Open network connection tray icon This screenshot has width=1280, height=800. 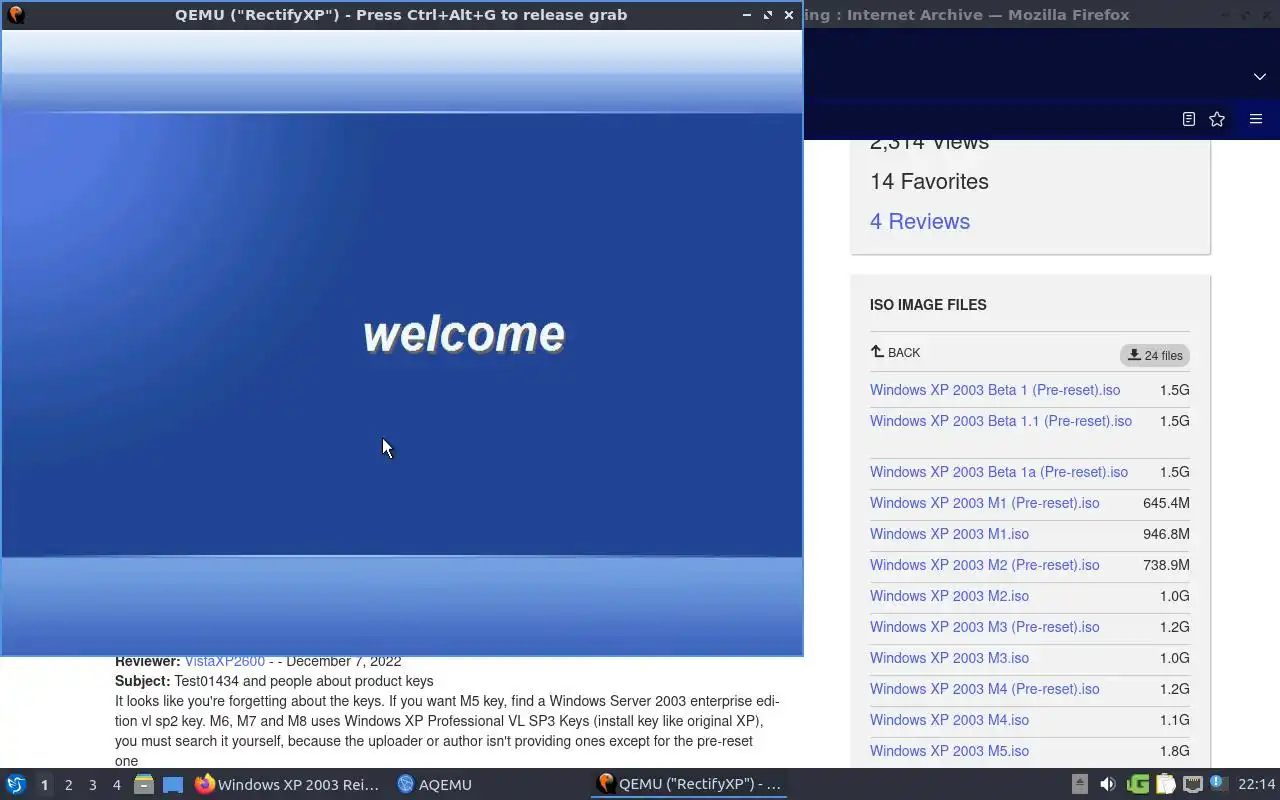coord(1192,785)
